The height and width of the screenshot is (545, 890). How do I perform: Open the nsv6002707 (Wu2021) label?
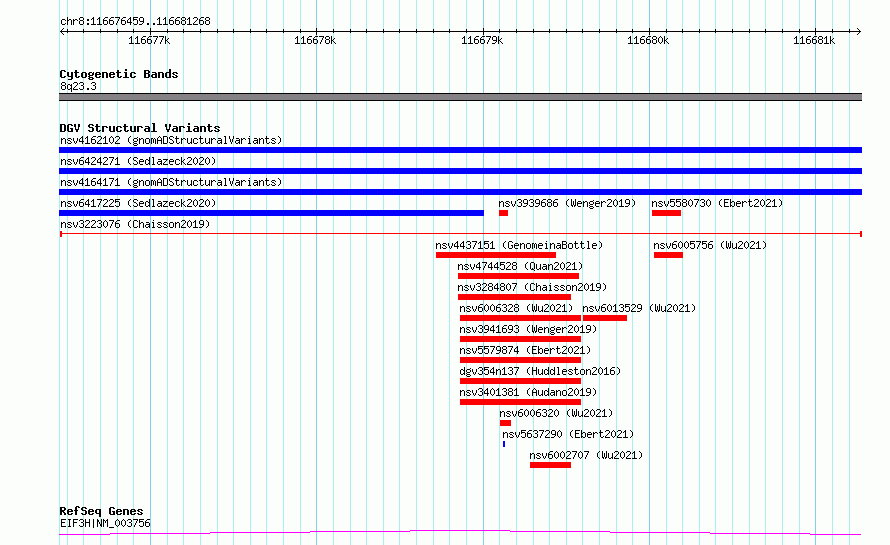tap(586, 455)
